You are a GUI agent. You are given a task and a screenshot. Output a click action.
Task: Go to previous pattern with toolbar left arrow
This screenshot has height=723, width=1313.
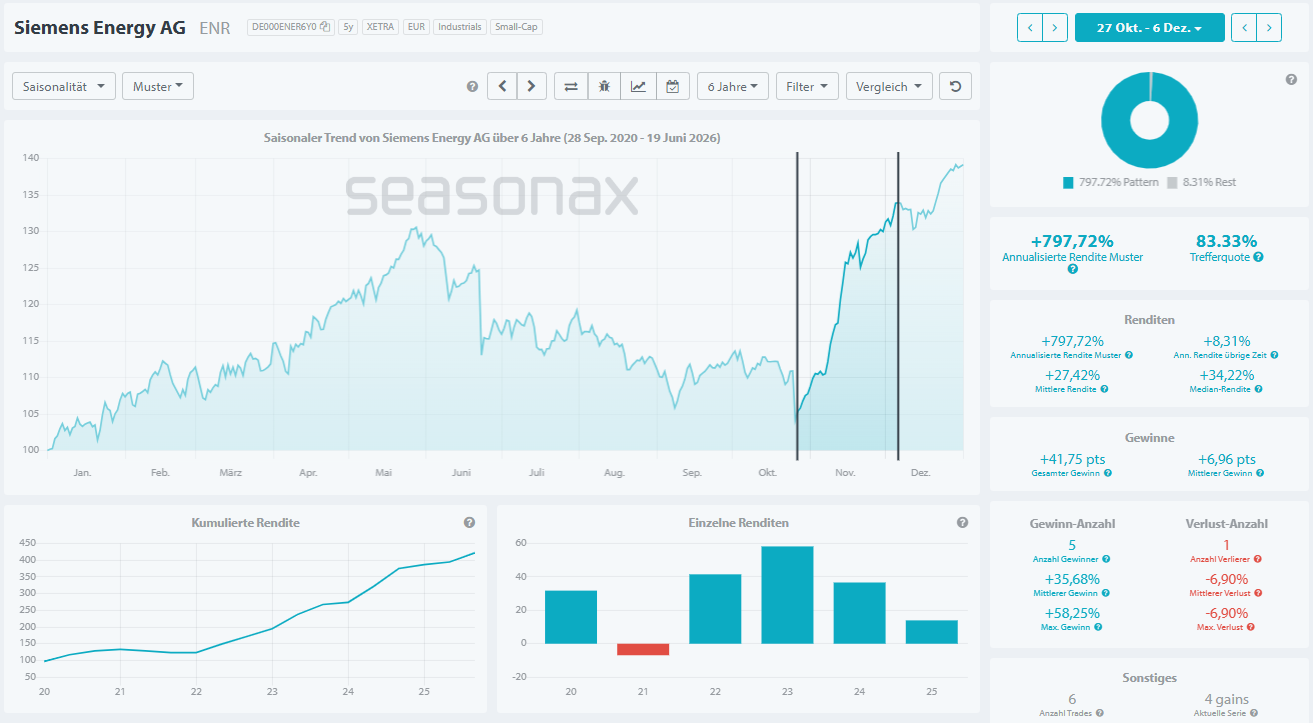(502, 86)
